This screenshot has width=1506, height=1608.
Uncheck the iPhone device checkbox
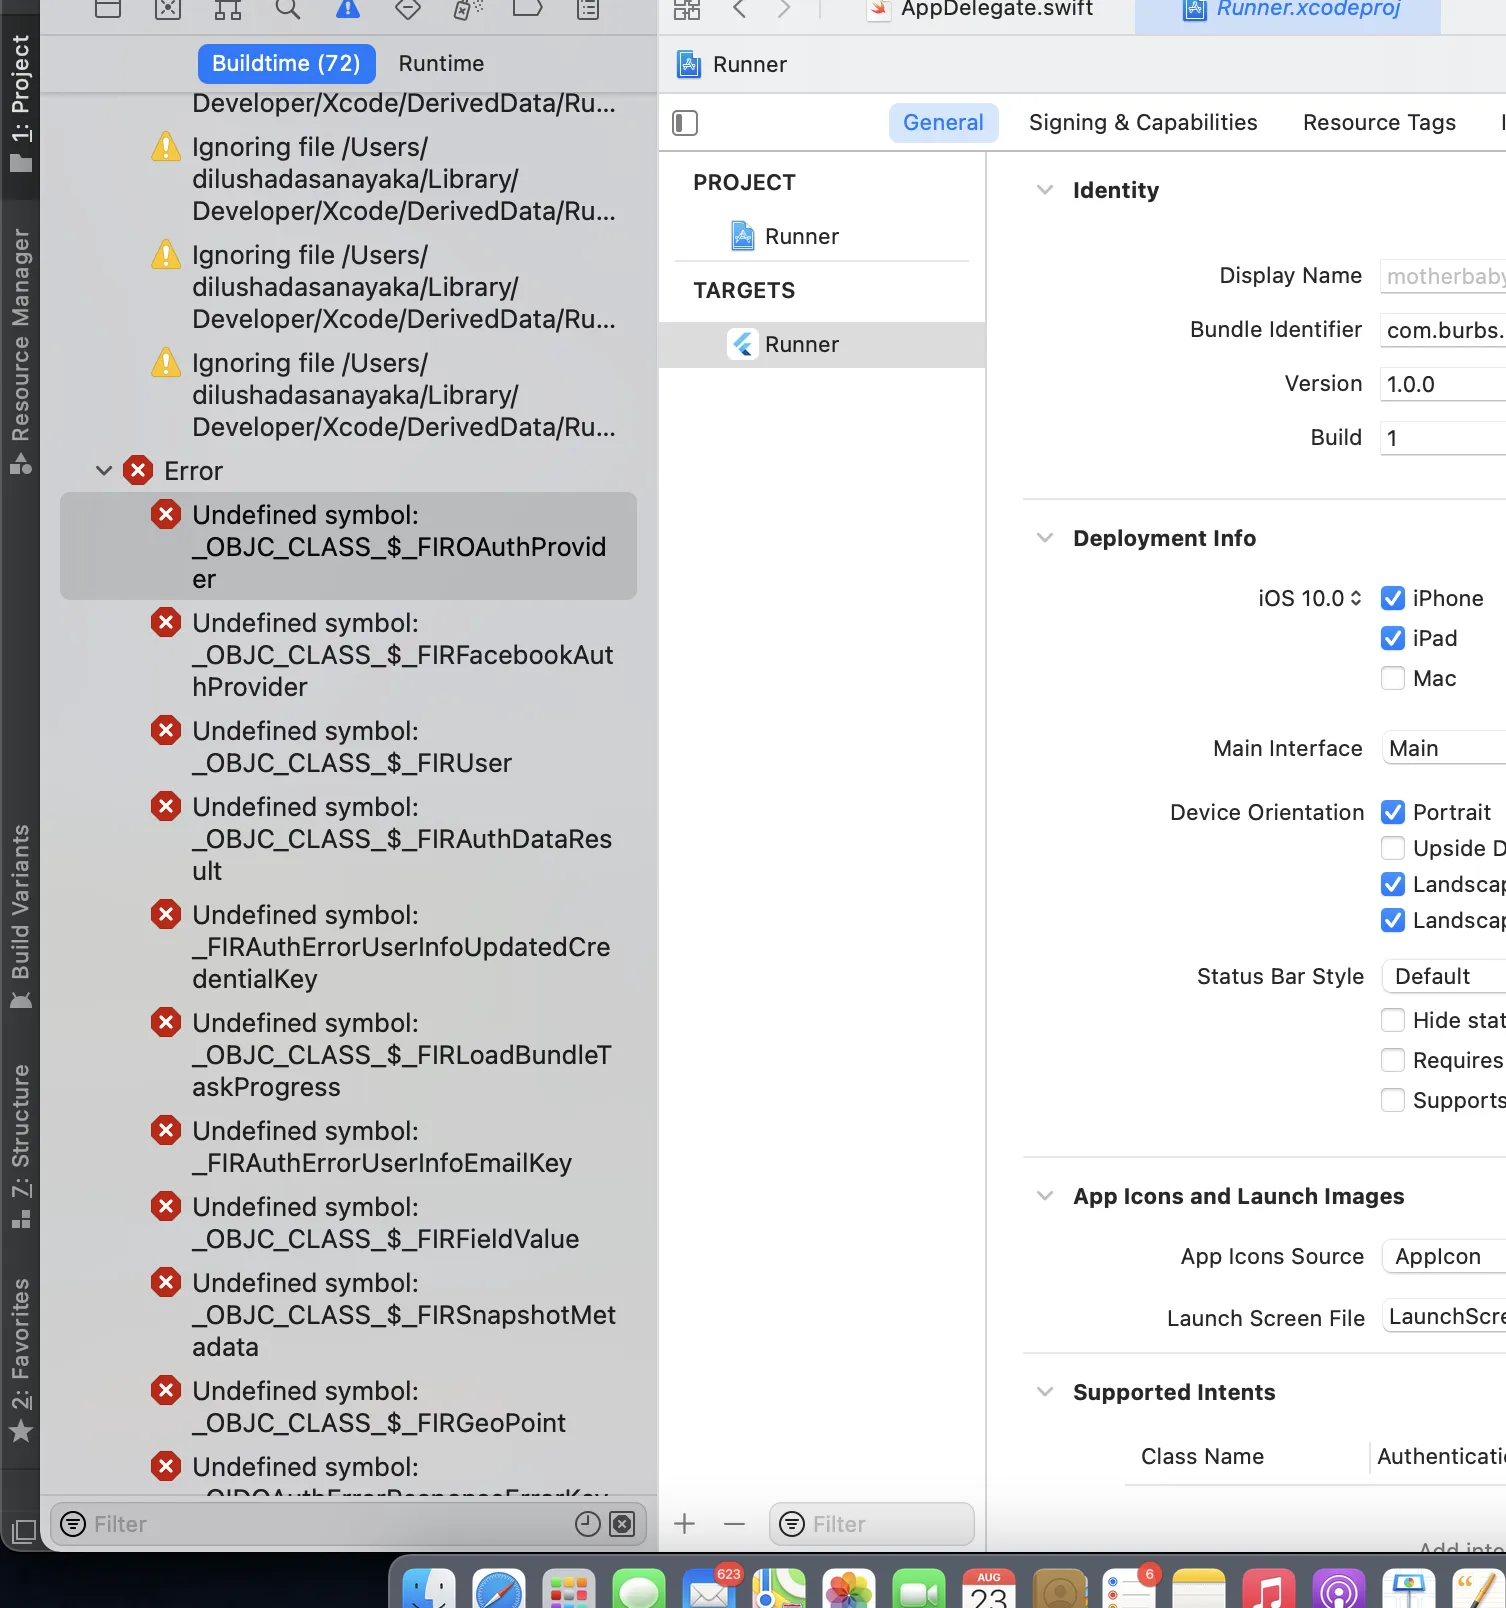[x=1393, y=598]
